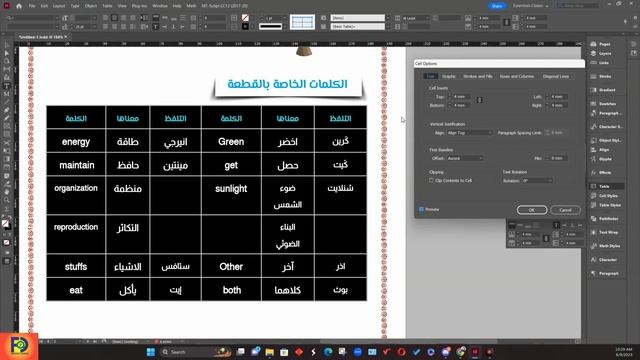The height and width of the screenshot is (360, 640).
Task: Toggle link icon between cell inset values
Action: 480,100
